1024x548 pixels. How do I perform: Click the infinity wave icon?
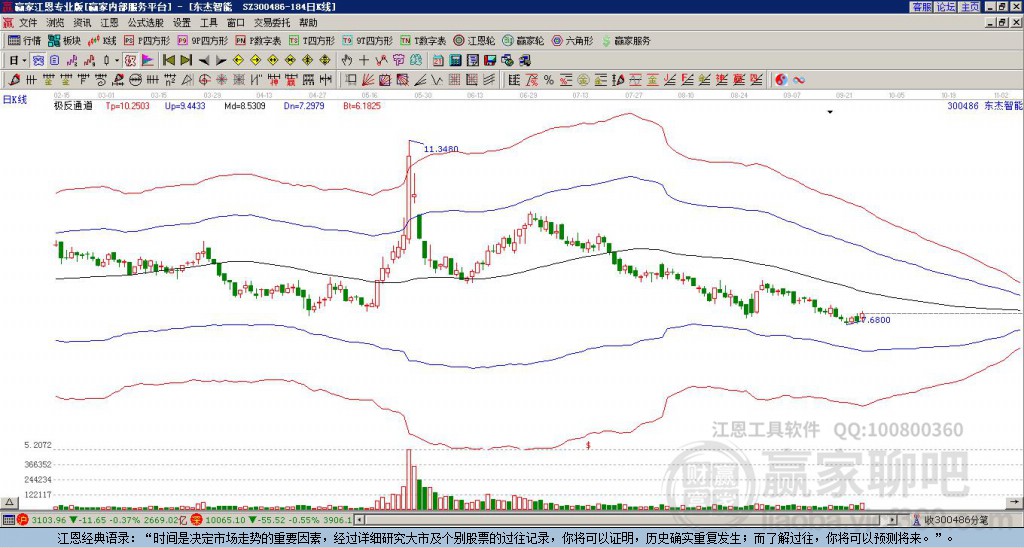(799, 80)
